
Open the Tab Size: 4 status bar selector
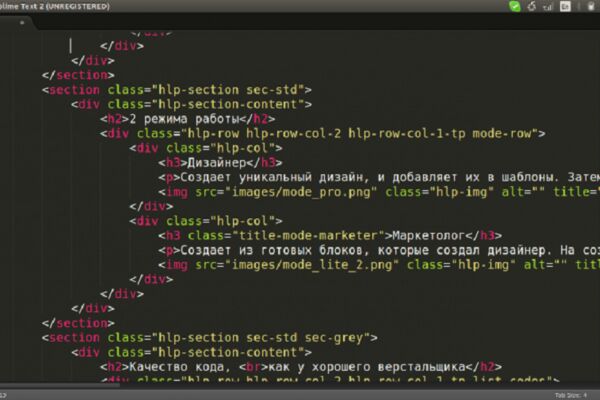[571, 395]
